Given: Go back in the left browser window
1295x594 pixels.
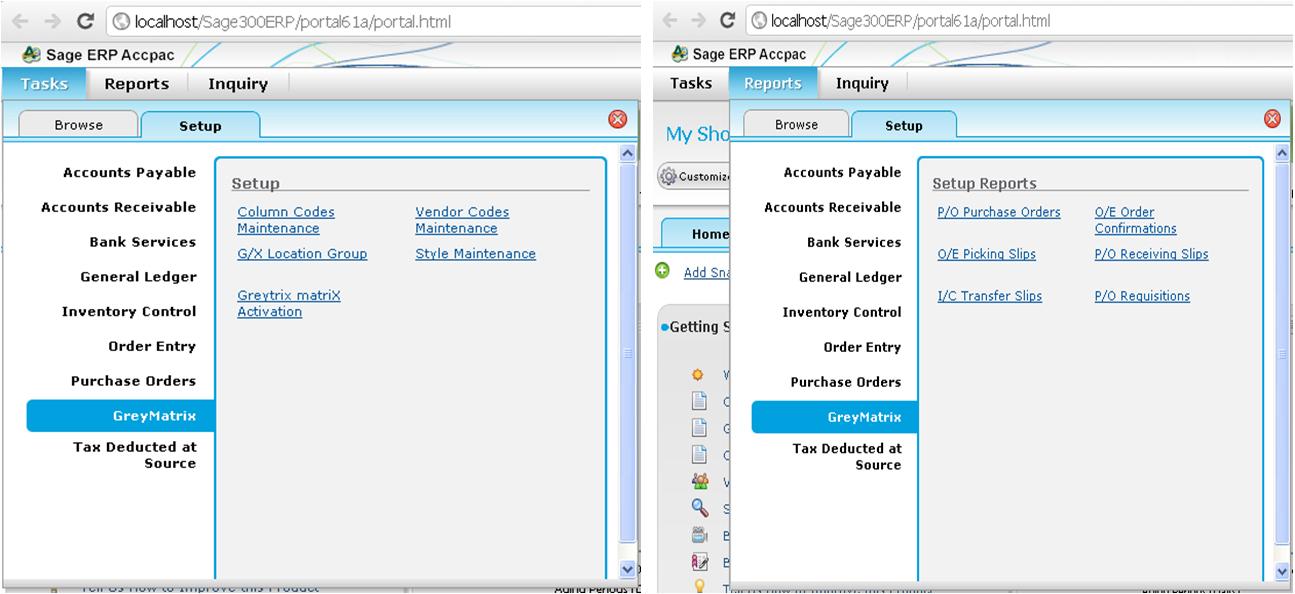Looking at the screenshot, I should [21, 20].
